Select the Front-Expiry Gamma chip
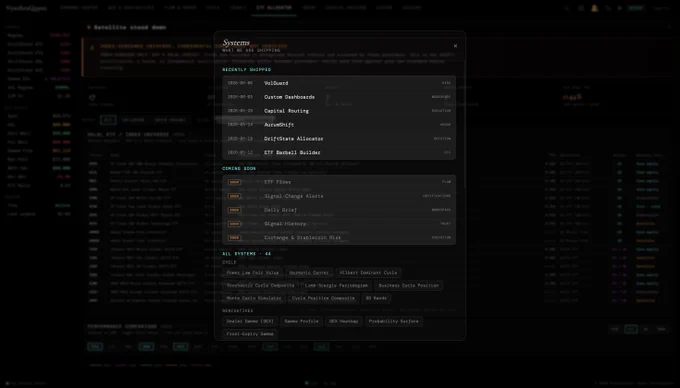The width and height of the screenshot is (680, 388). tap(250, 334)
